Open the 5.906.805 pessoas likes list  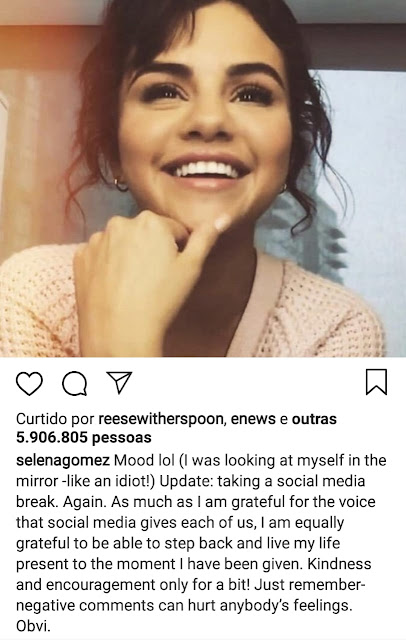click(x=84, y=438)
